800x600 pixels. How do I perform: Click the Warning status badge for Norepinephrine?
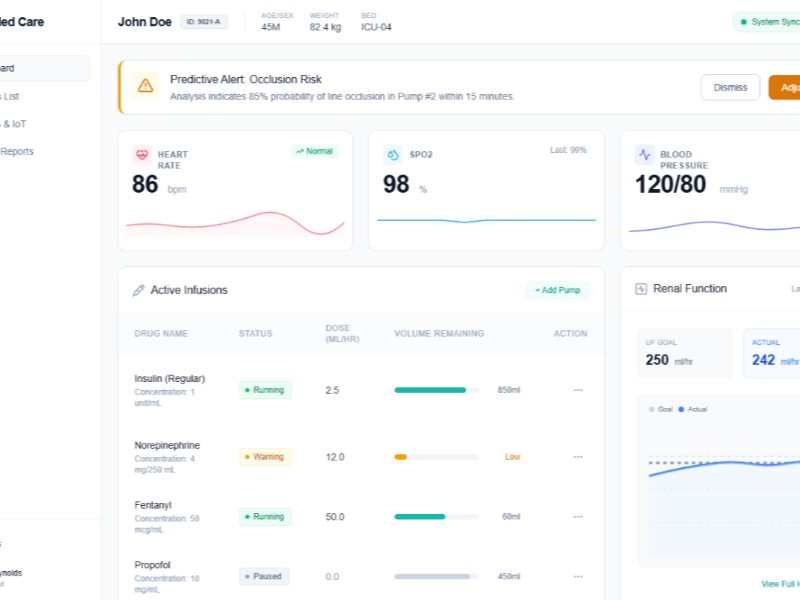[265, 457]
